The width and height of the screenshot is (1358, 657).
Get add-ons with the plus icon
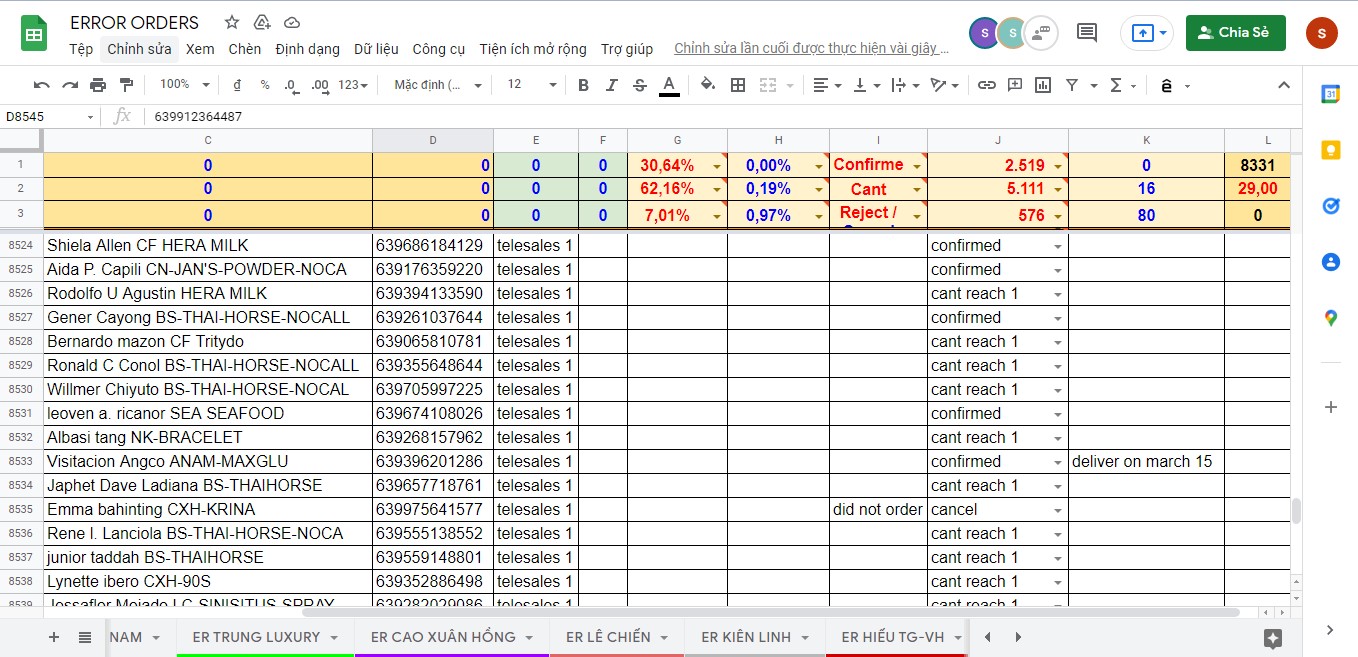(x=1330, y=407)
